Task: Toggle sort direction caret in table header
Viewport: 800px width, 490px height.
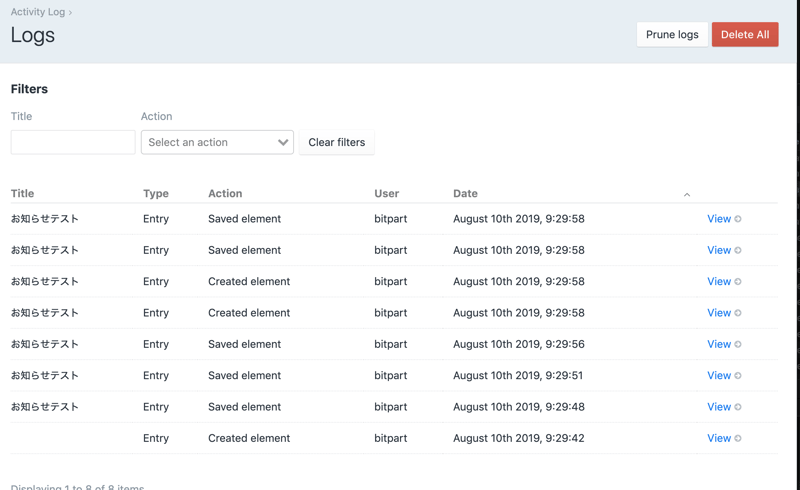Action: click(x=687, y=194)
